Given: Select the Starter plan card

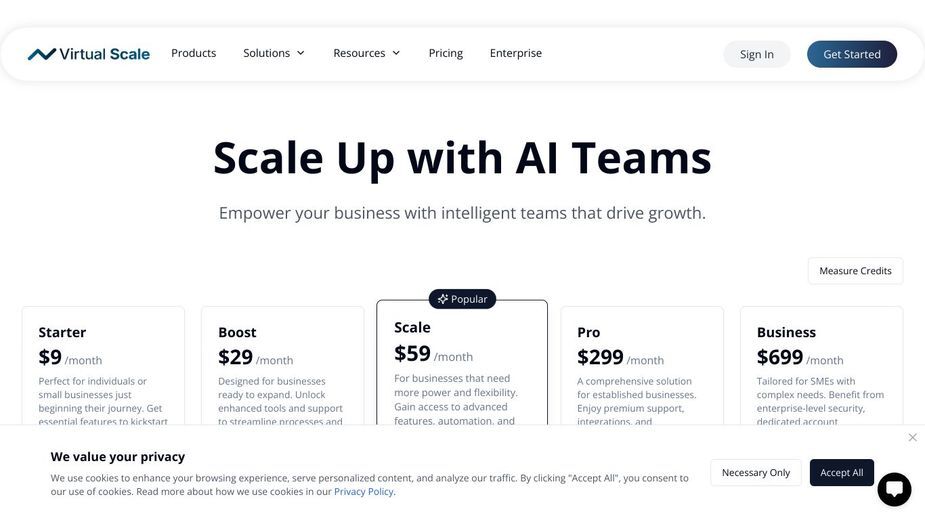Looking at the screenshot, I should coord(103,366).
